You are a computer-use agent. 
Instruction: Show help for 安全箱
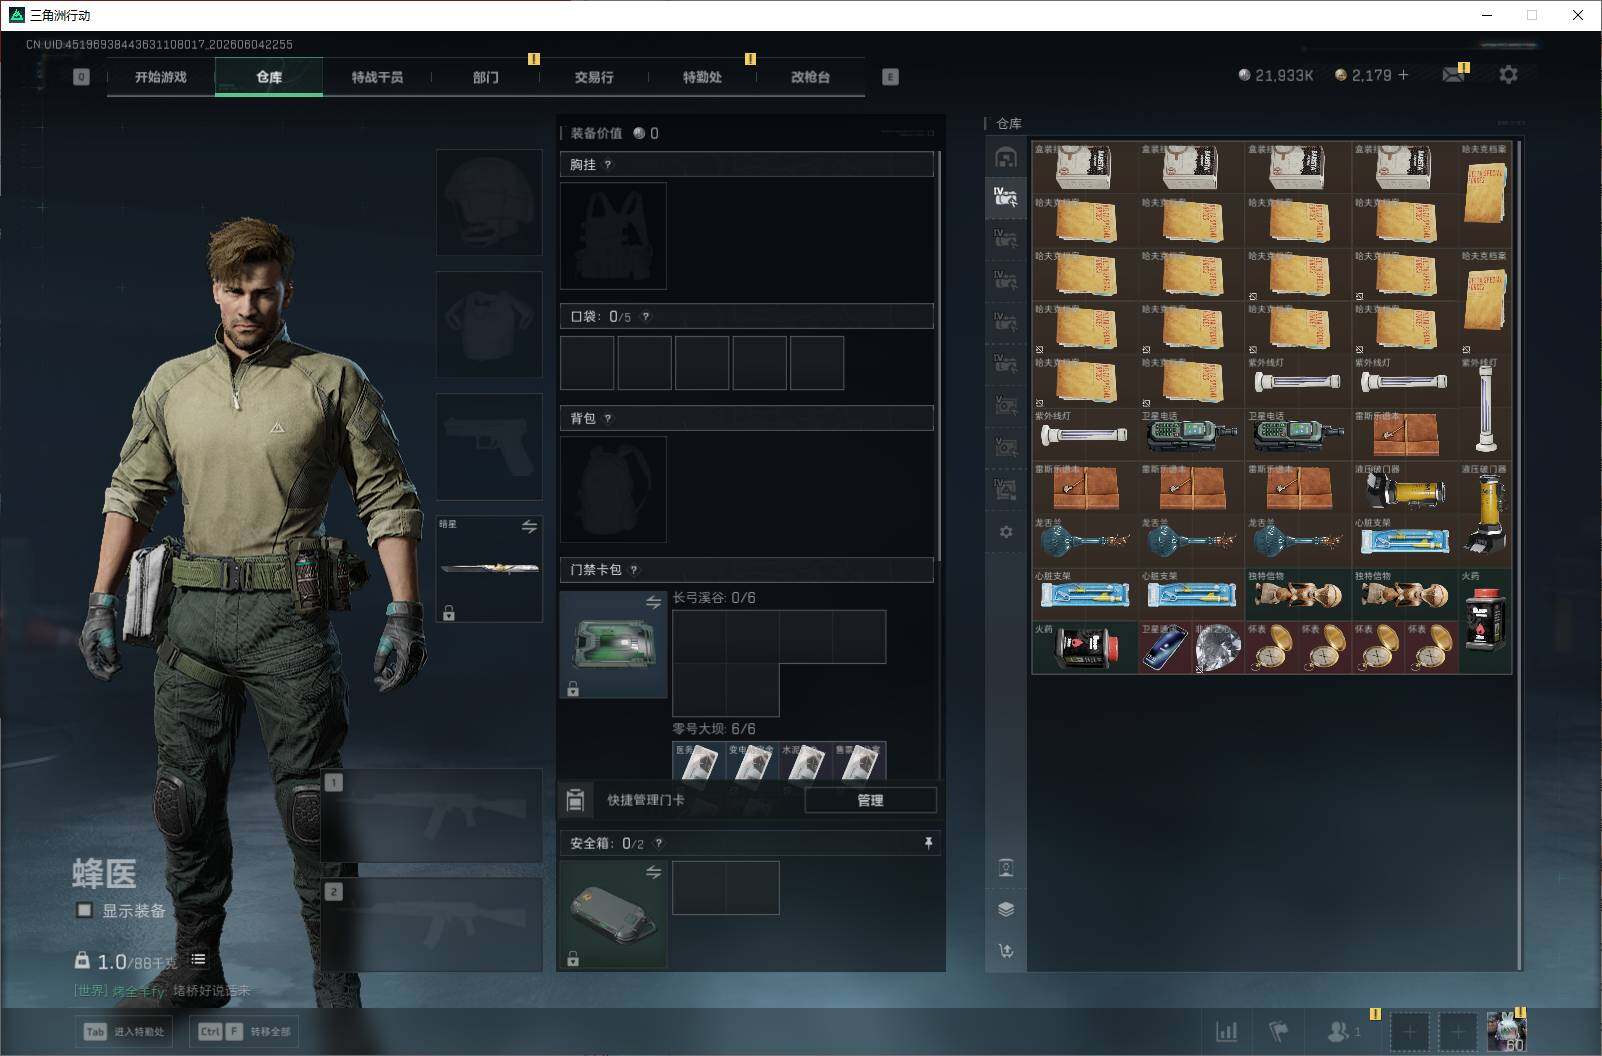coord(658,844)
